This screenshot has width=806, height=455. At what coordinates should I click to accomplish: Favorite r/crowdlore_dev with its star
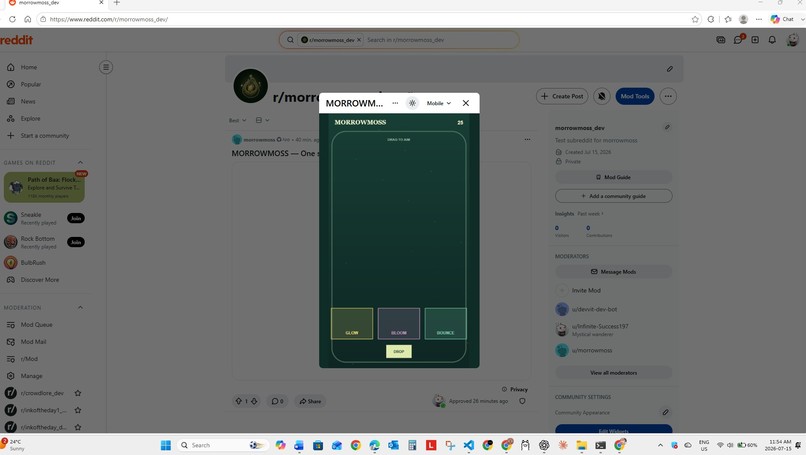click(x=78, y=393)
